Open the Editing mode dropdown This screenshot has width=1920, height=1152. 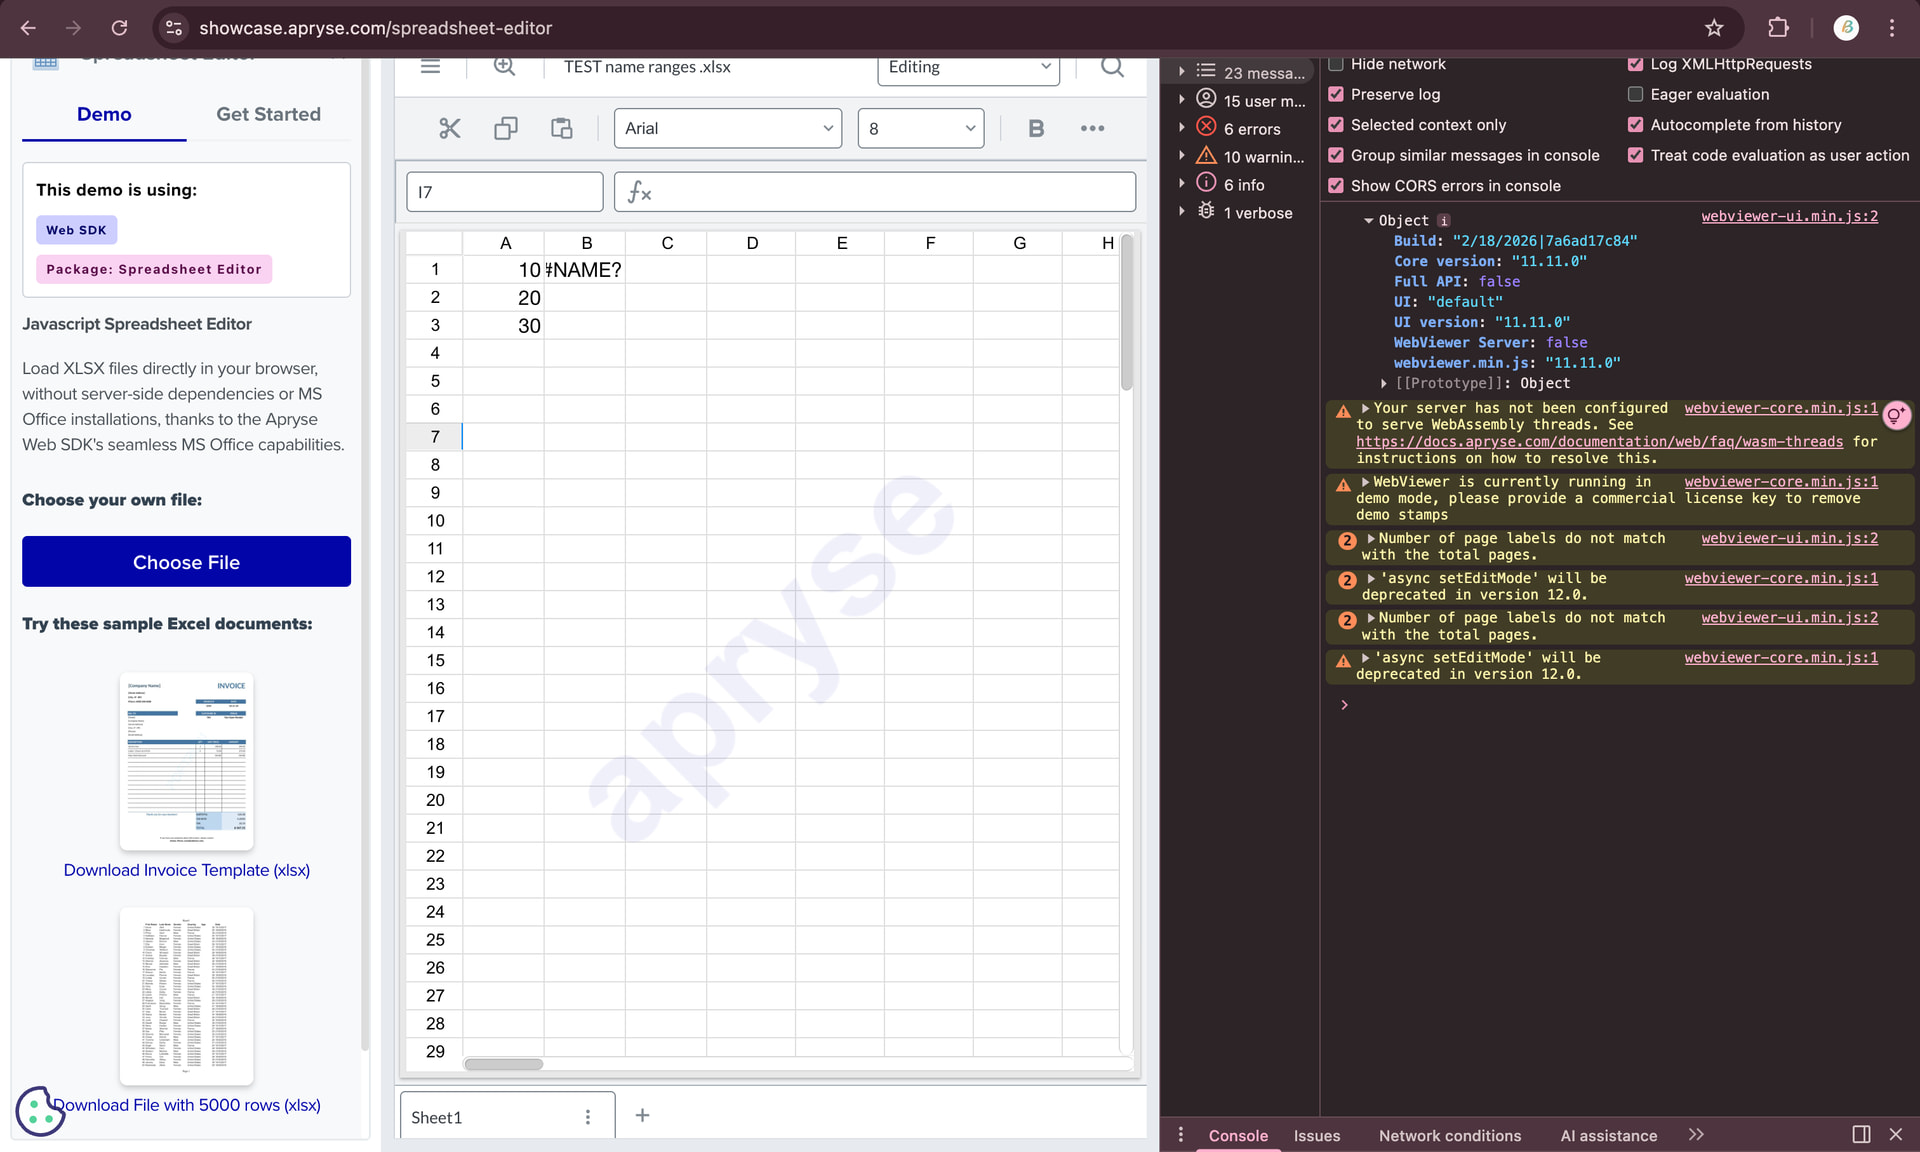[967, 67]
